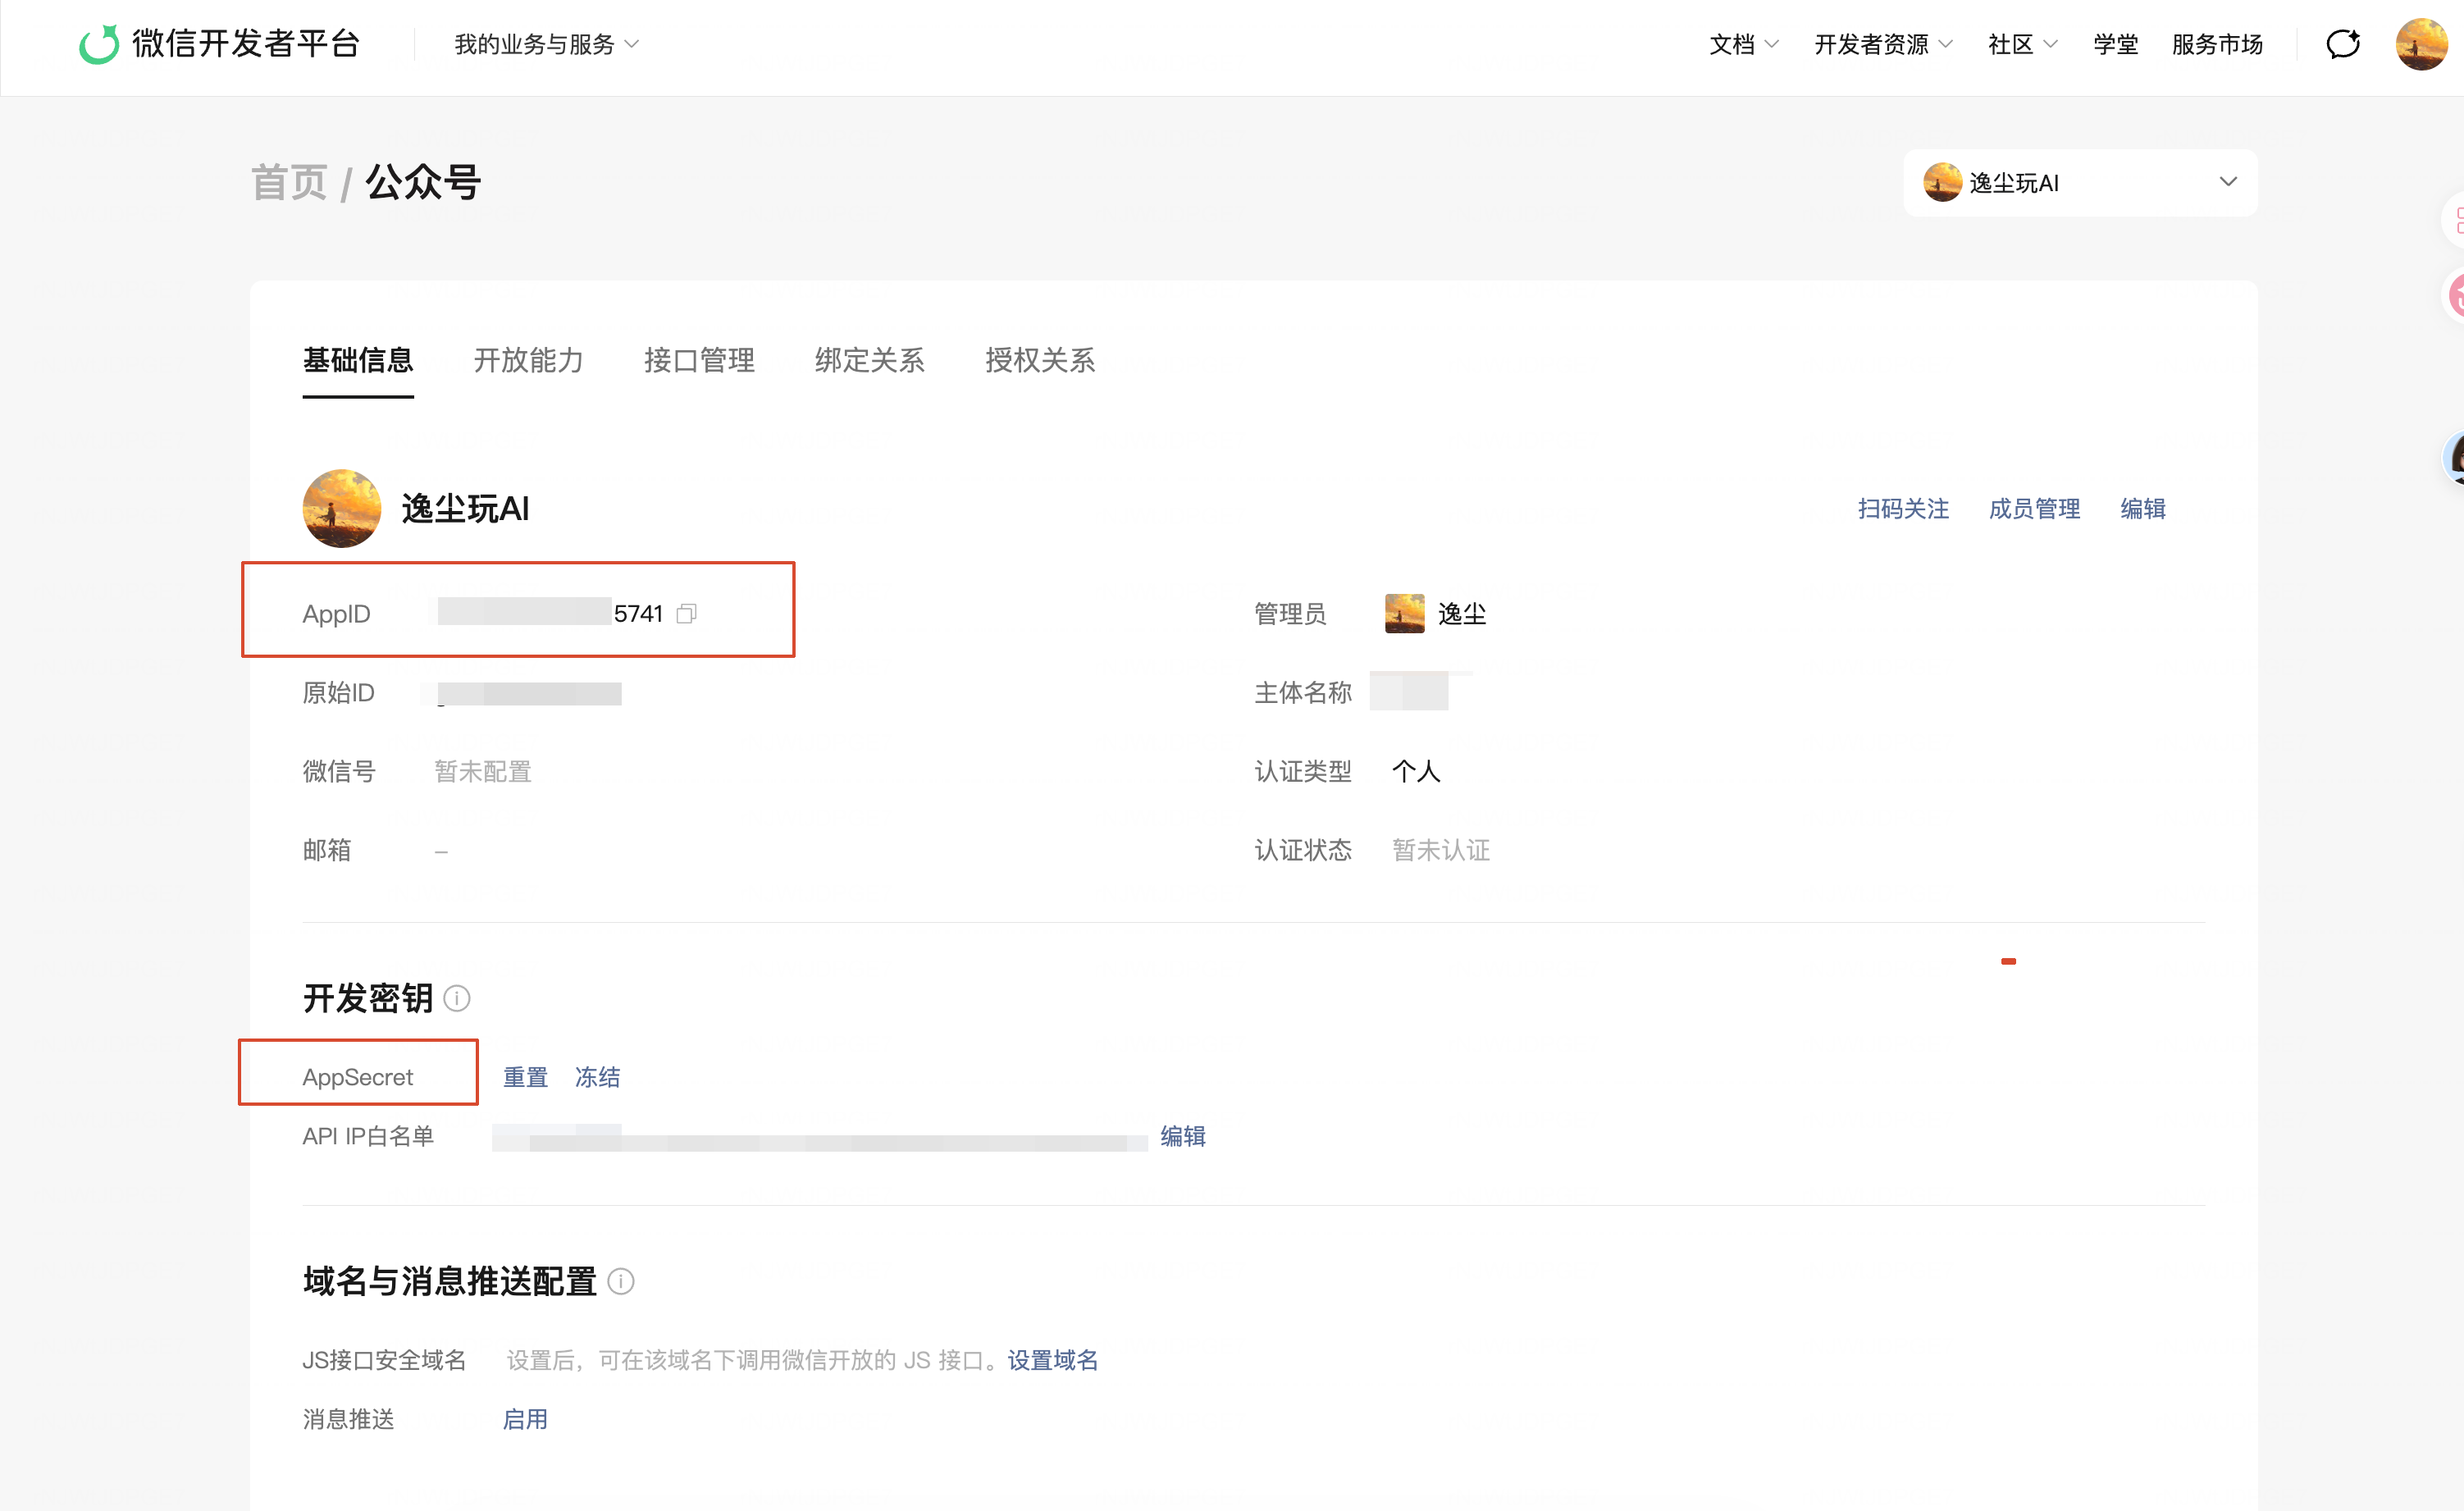Open the 逸尘玩AI account switcher dropdown

click(2080, 183)
